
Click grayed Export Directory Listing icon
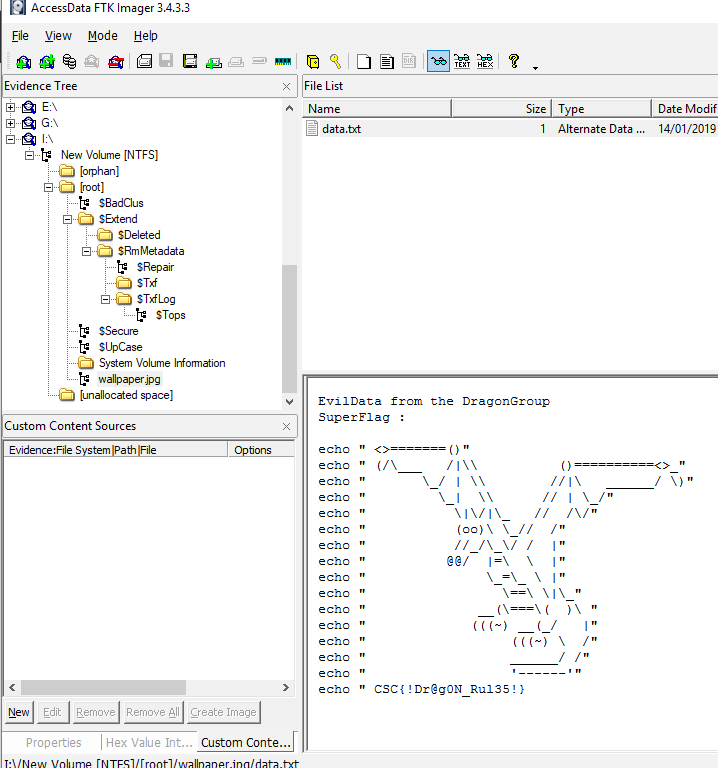click(409, 61)
